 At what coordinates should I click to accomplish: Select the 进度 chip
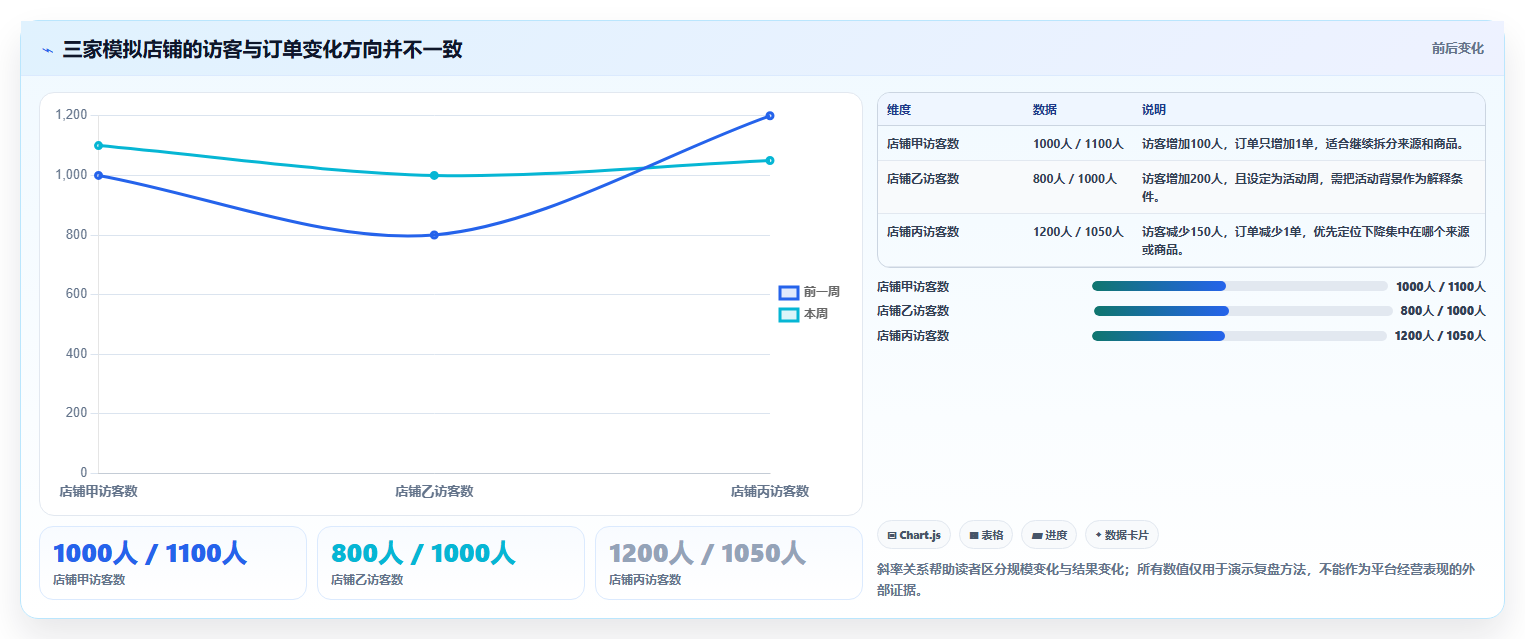[x=1049, y=535]
